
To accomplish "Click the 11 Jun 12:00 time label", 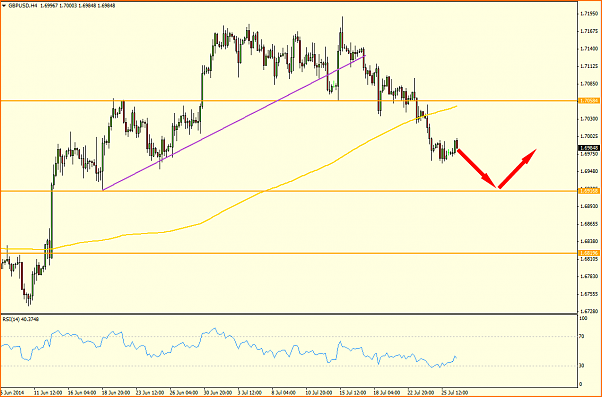I will coord(49,393).
